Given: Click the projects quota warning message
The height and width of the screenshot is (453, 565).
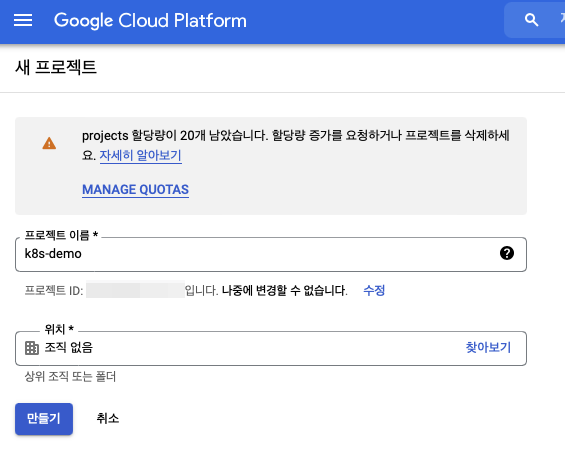Looking at the screenshot, I should [x=295, y=145].
